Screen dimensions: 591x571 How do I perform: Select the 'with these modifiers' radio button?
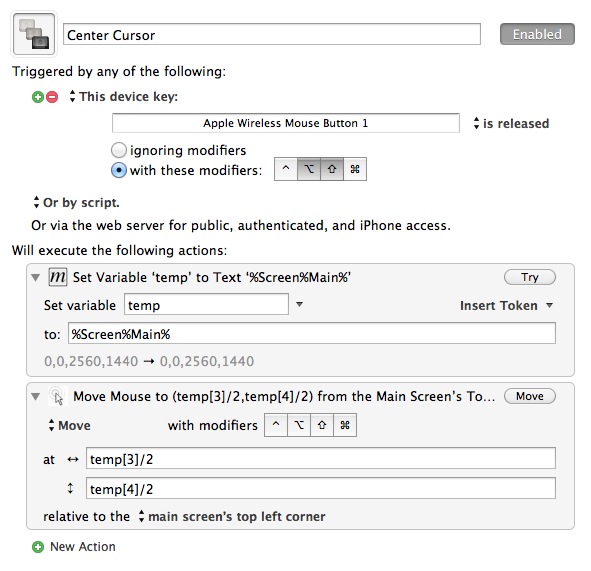(119, 170)
